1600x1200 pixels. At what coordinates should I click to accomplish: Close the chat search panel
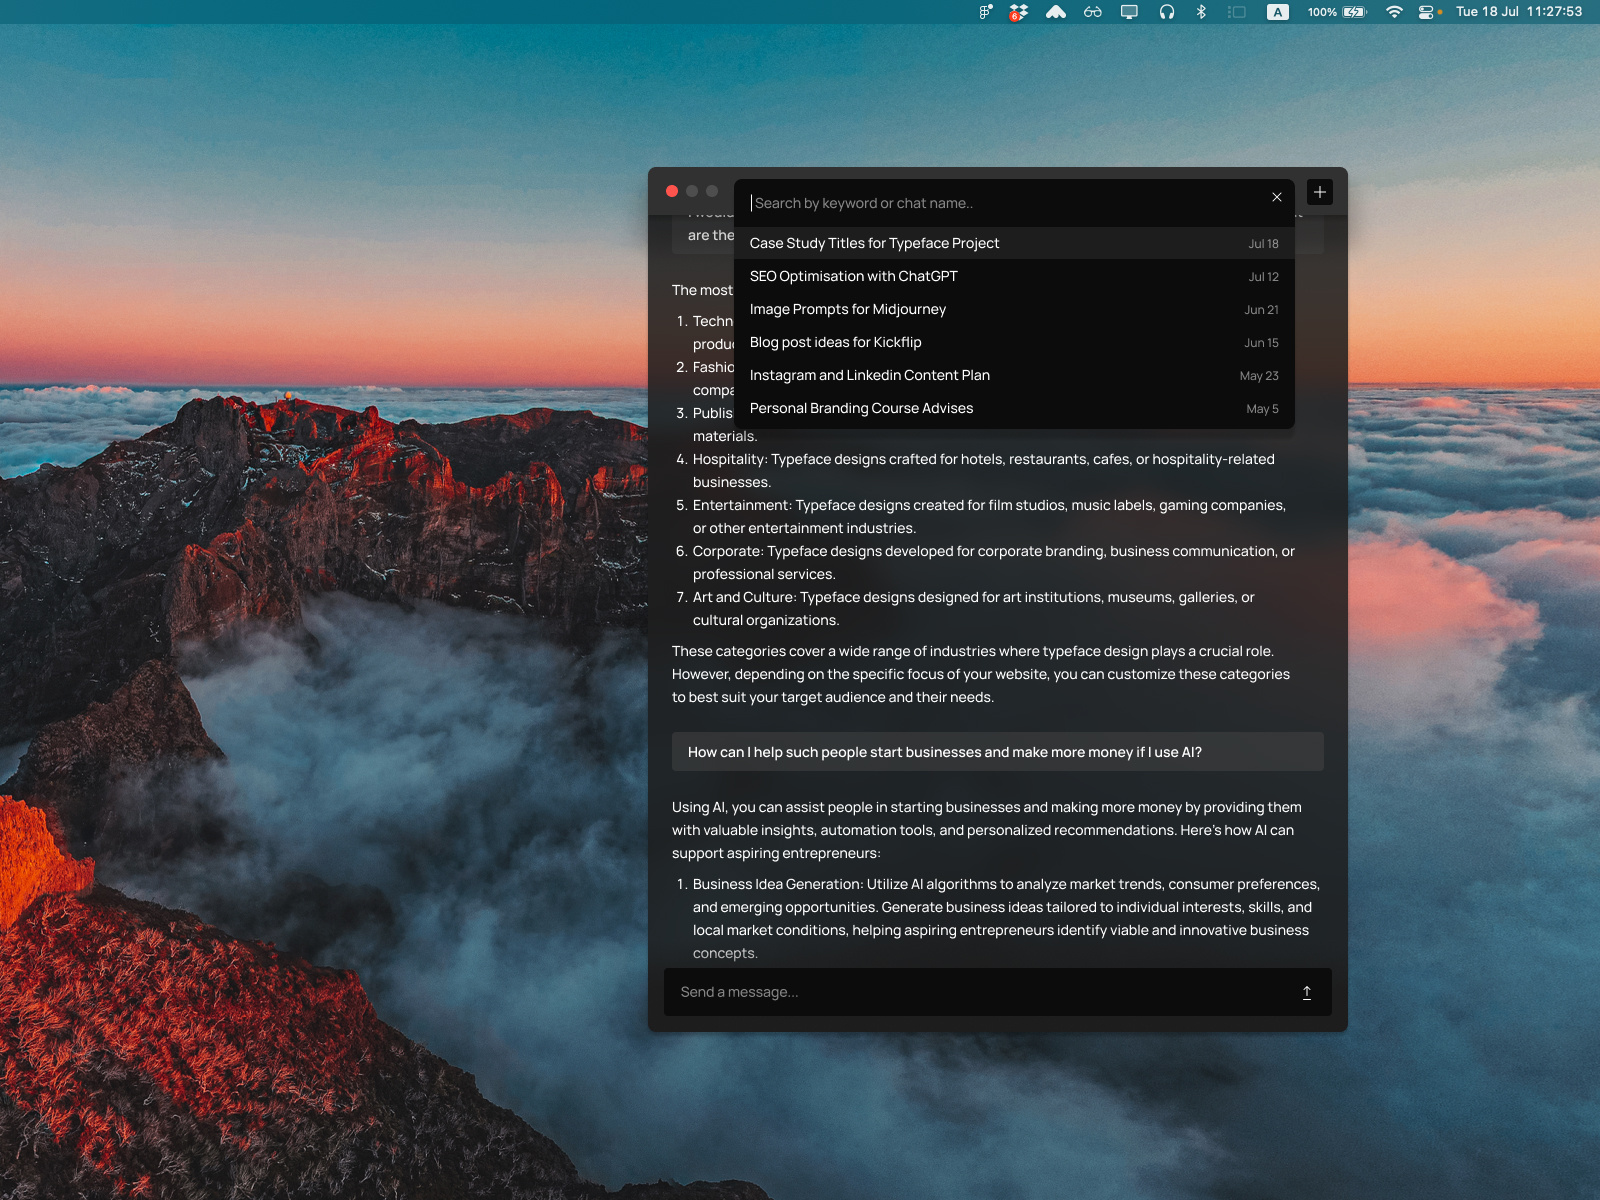(x=1276, y=197)
